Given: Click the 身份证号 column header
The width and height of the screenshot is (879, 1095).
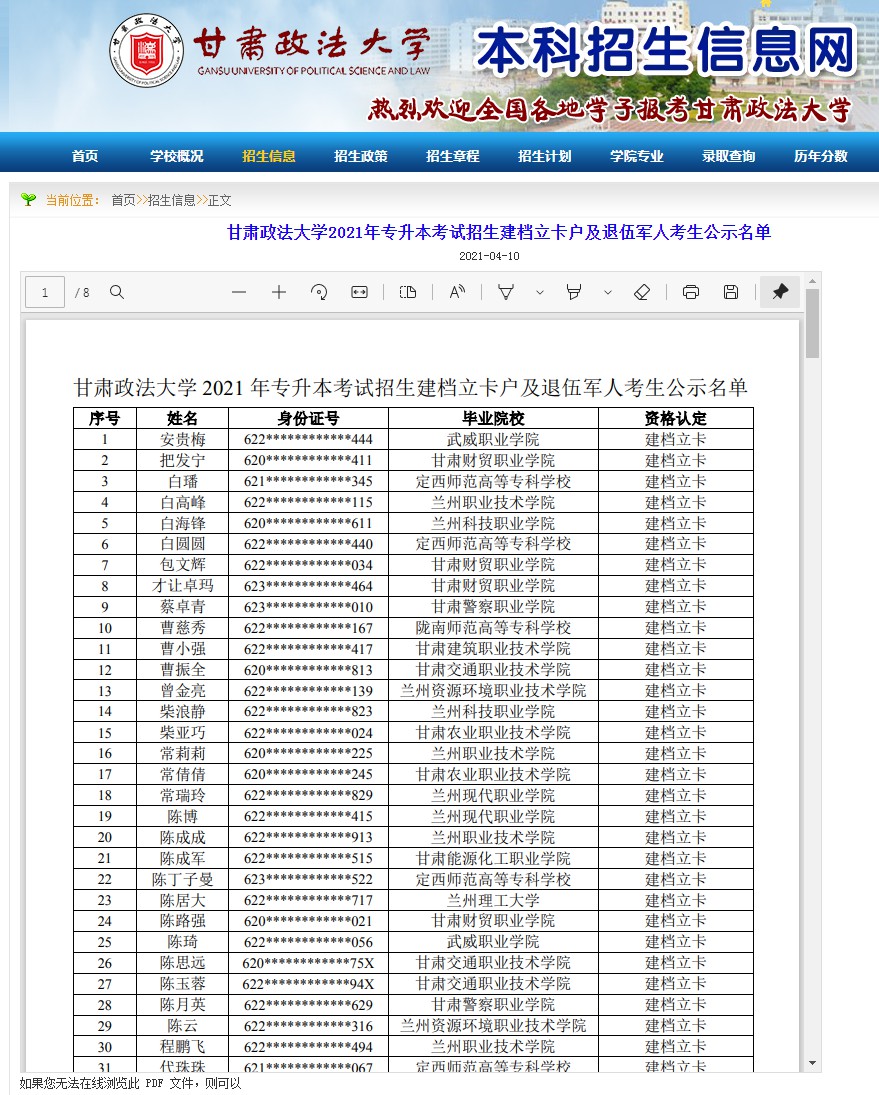Looking at the screenshot, I should [x=308, y=418].
